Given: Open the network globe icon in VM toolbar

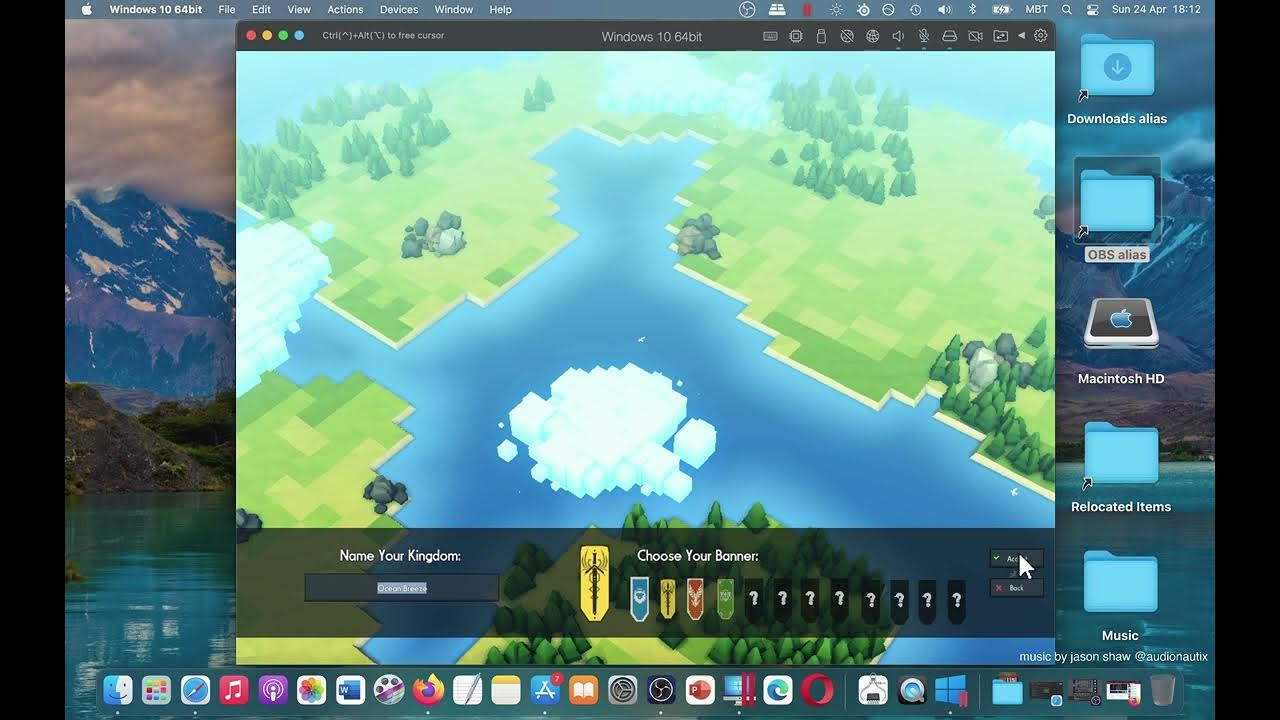Looking at the screenshot, I should [872, 36].
